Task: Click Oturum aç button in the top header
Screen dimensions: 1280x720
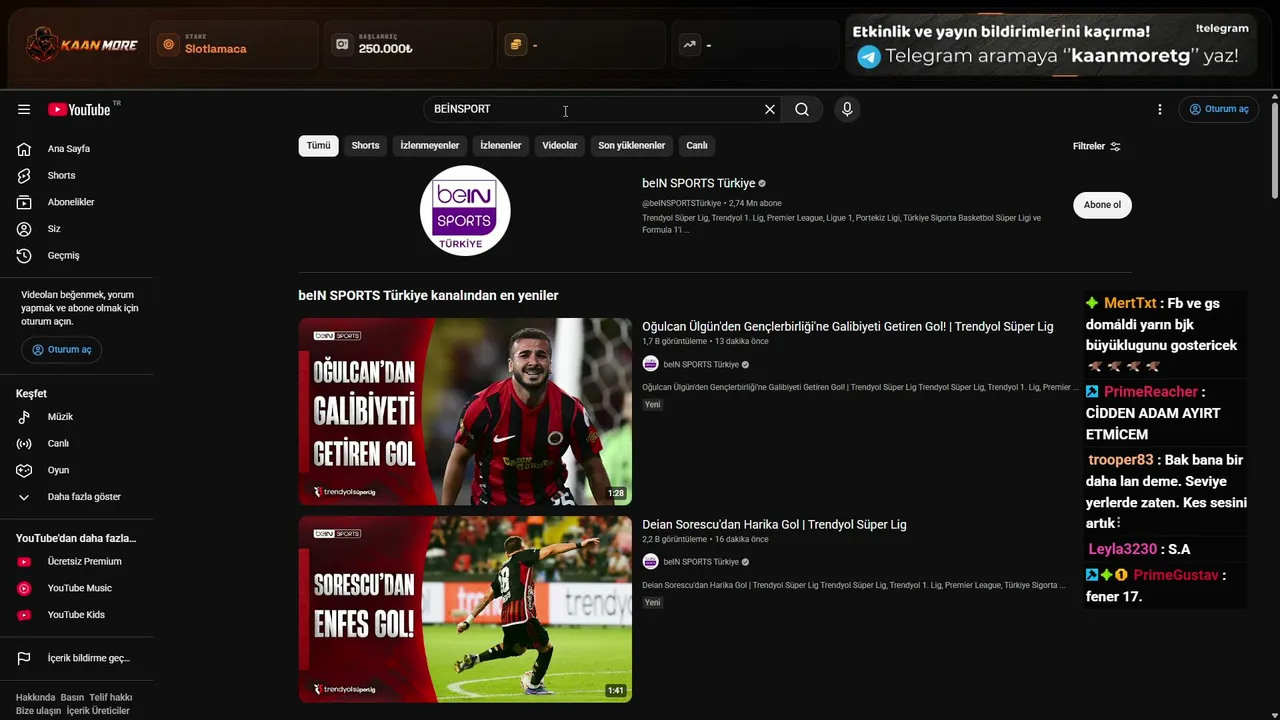Action: [x=1219, y=110]
